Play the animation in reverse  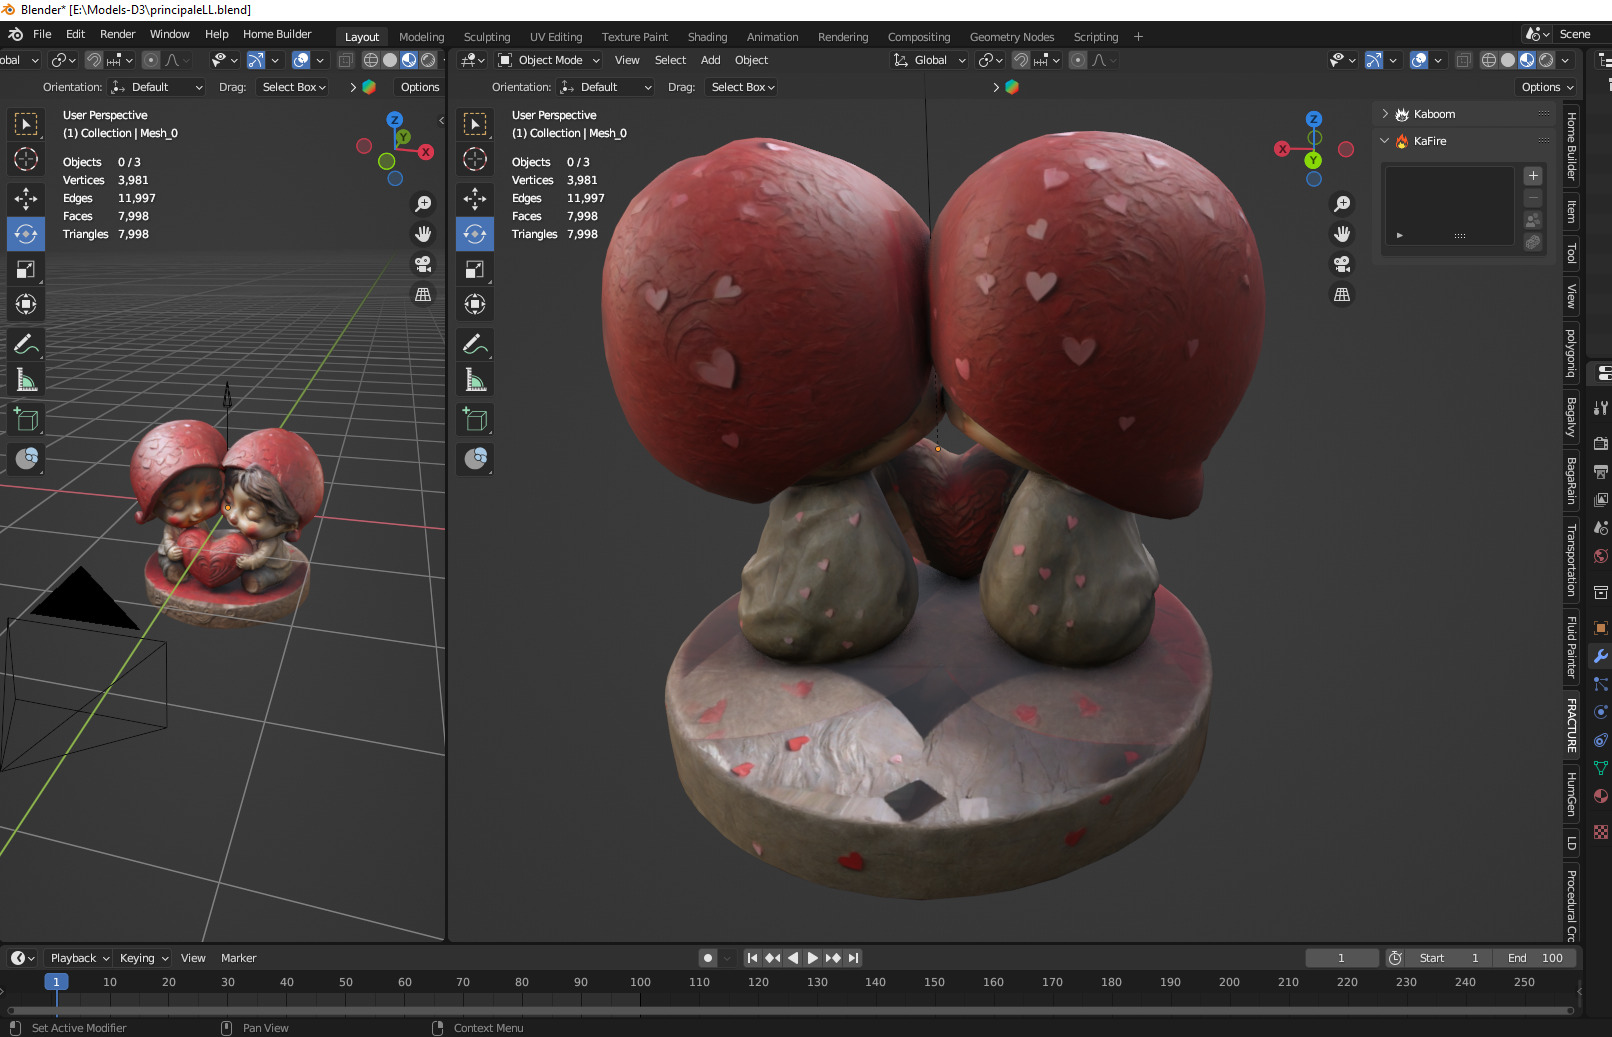(792, 958)
